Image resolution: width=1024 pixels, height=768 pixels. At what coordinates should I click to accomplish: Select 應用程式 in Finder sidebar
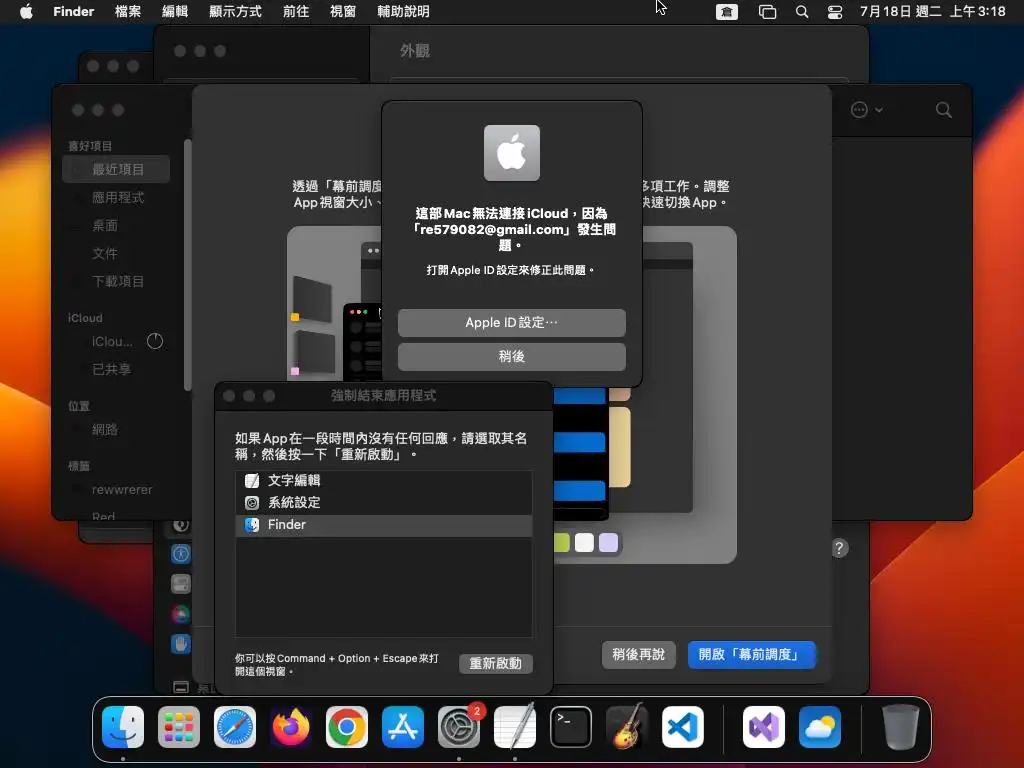[x=116, y=197]
